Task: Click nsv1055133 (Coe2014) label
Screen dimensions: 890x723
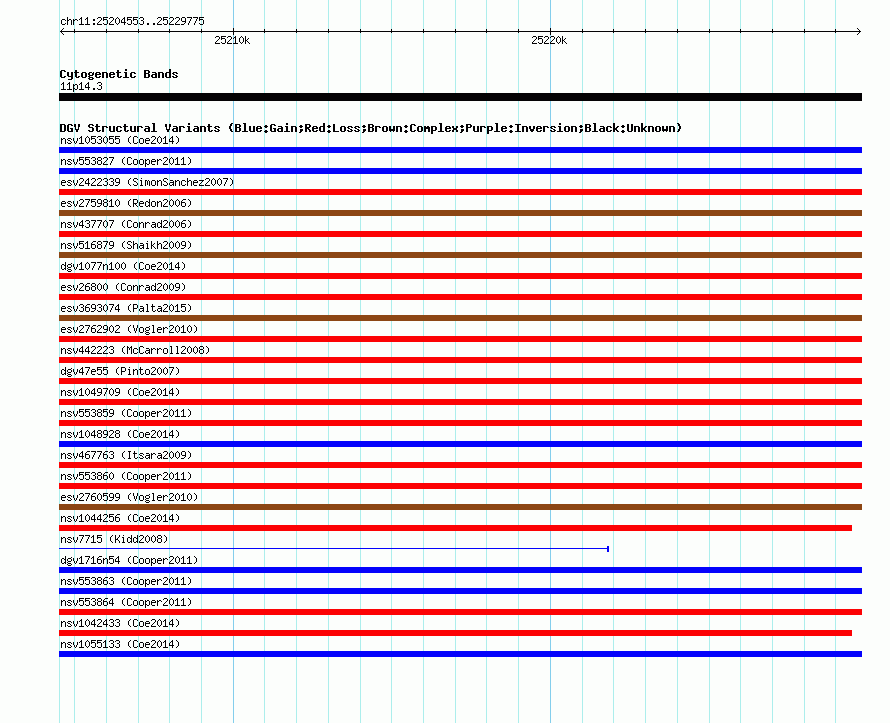Action: [120, 644]
